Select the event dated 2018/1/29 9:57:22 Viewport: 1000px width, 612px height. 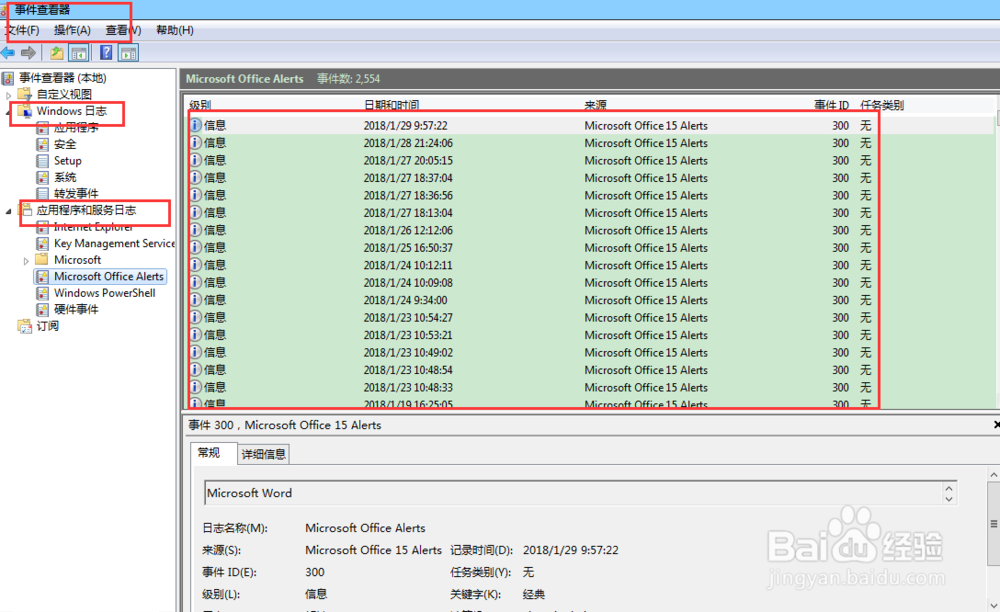click(x=591, y=126)
